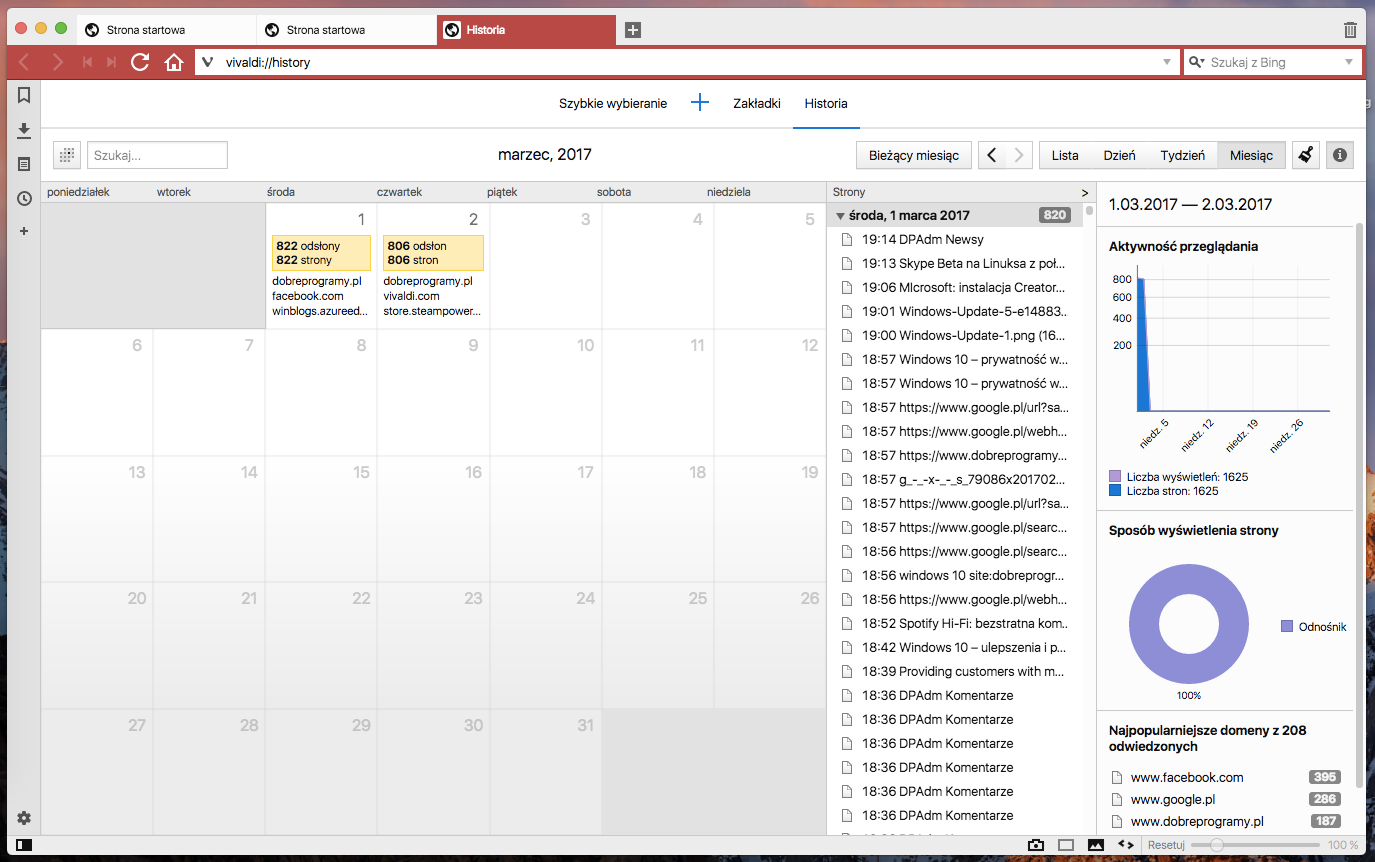Switch history view to Dzień
Image resolution: width=1375 pixels, height=862 pixels.
1119,155
